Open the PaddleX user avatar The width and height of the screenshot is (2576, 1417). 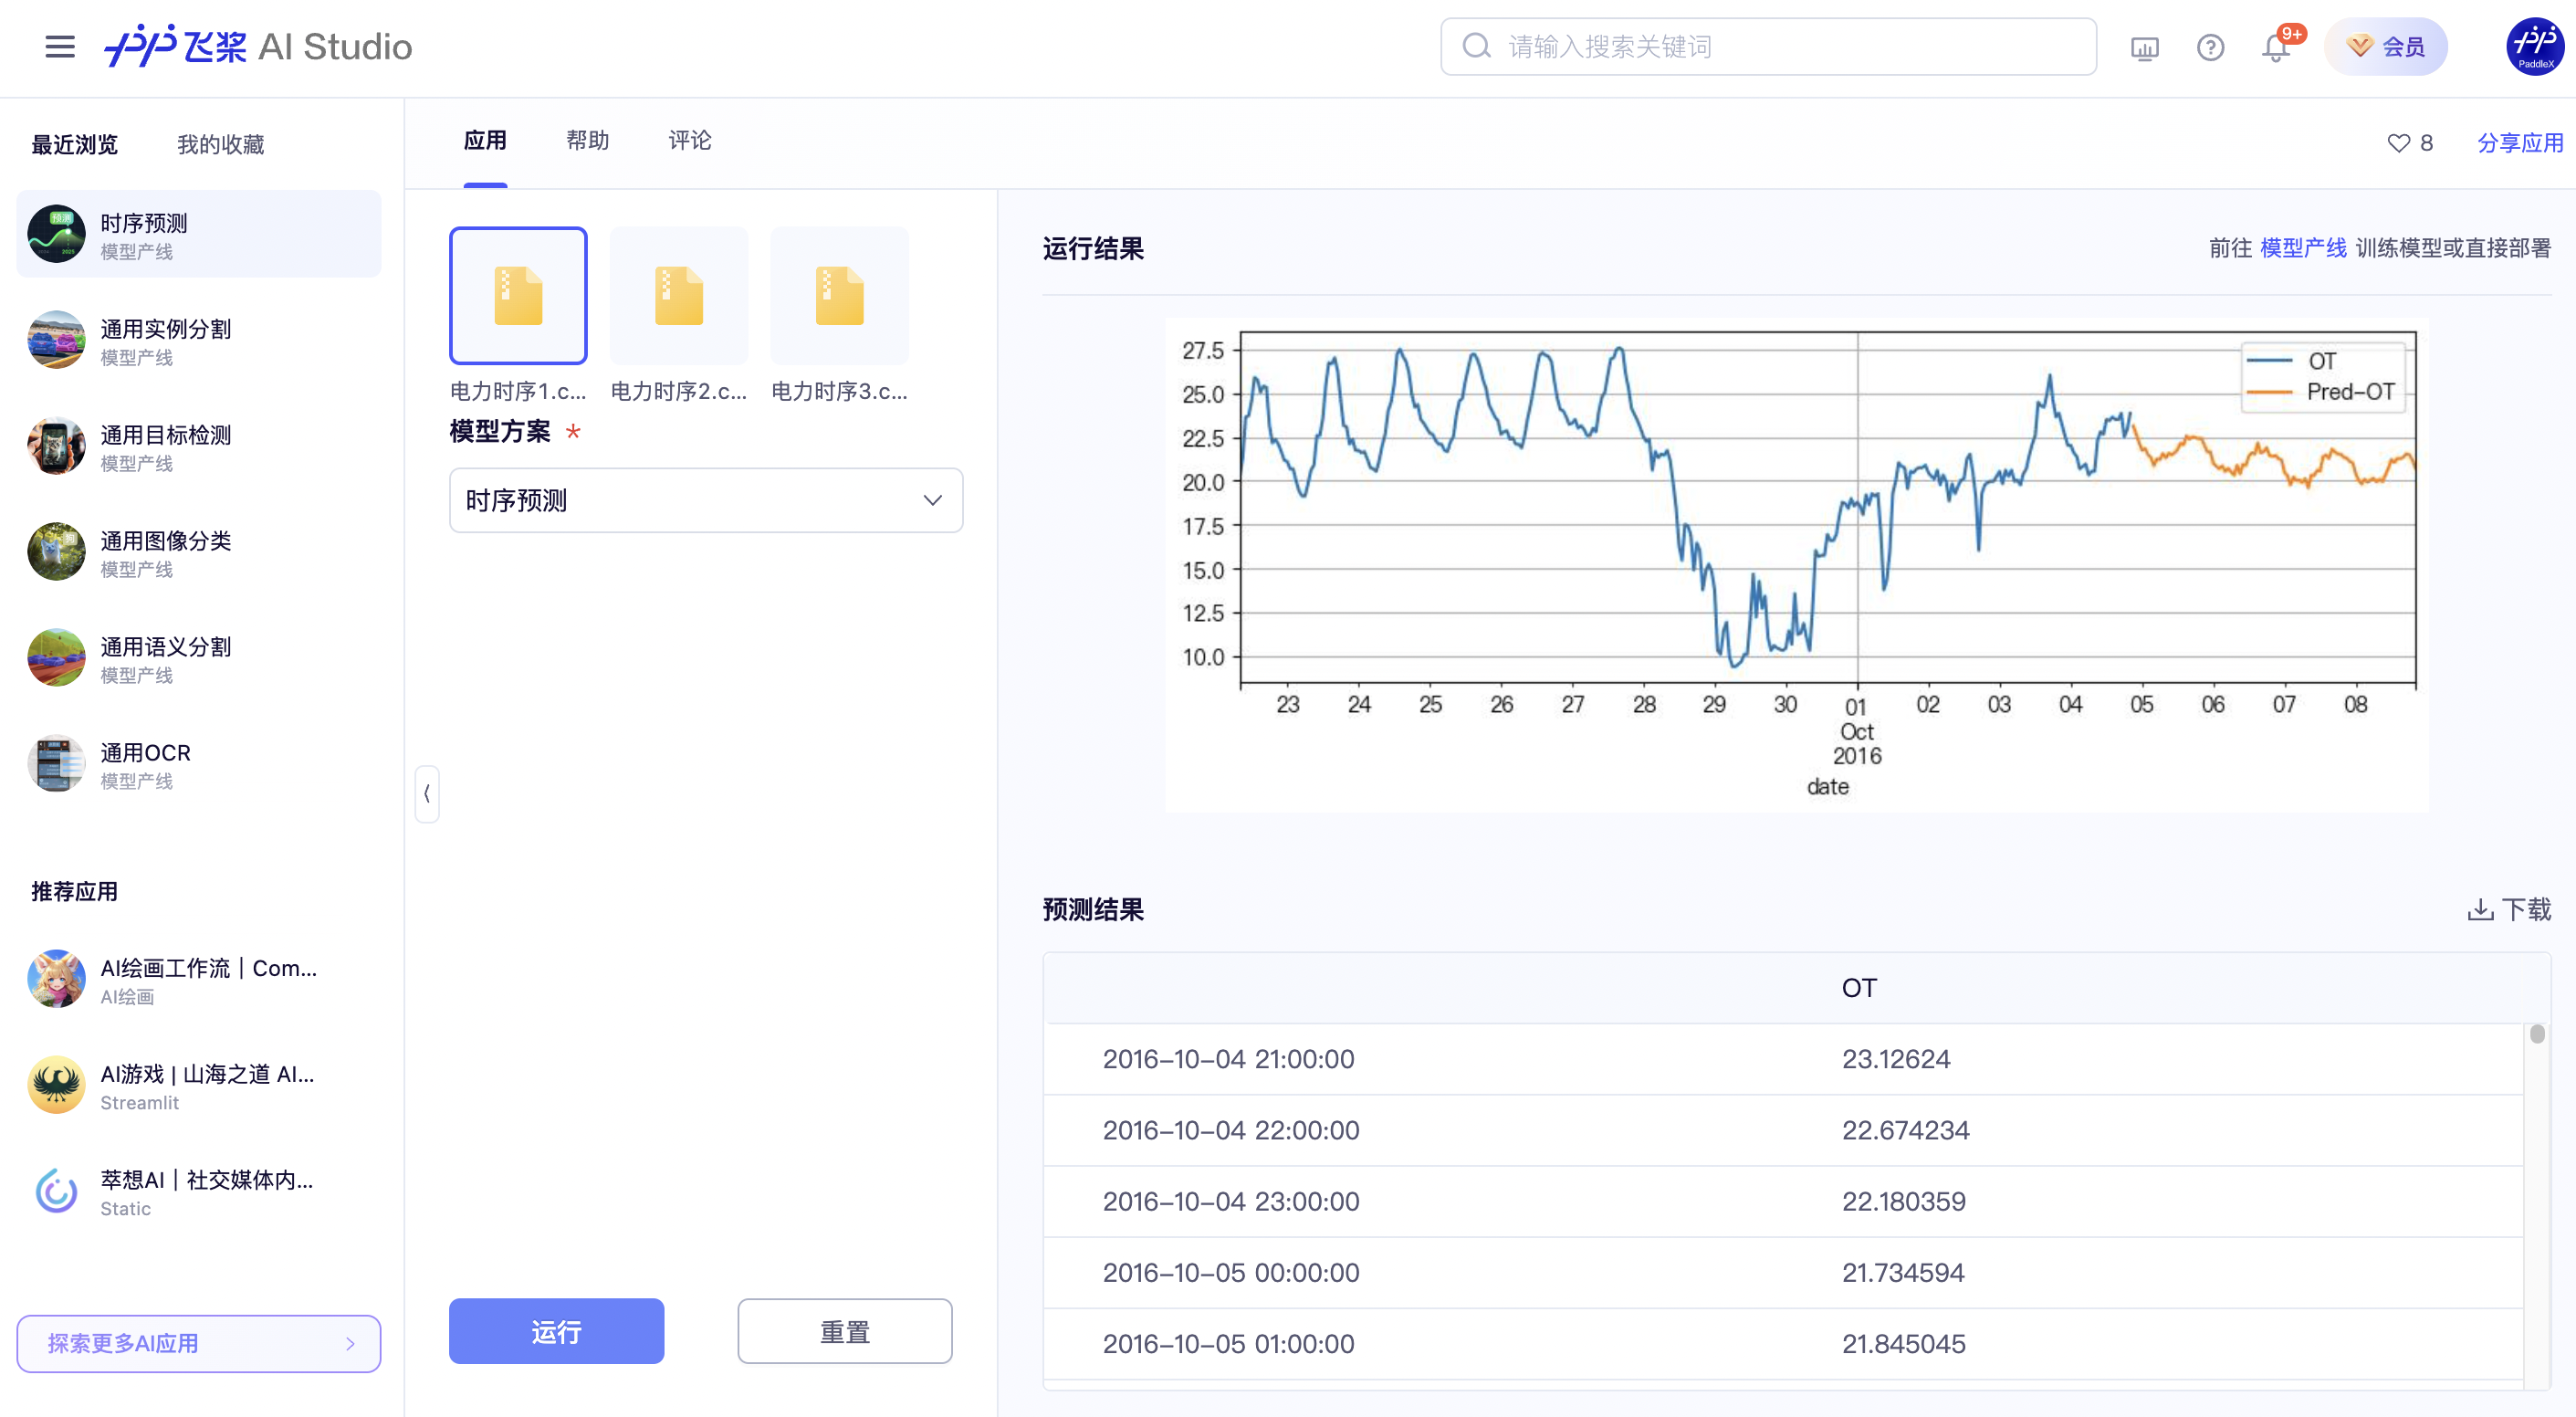point(2534,46)
